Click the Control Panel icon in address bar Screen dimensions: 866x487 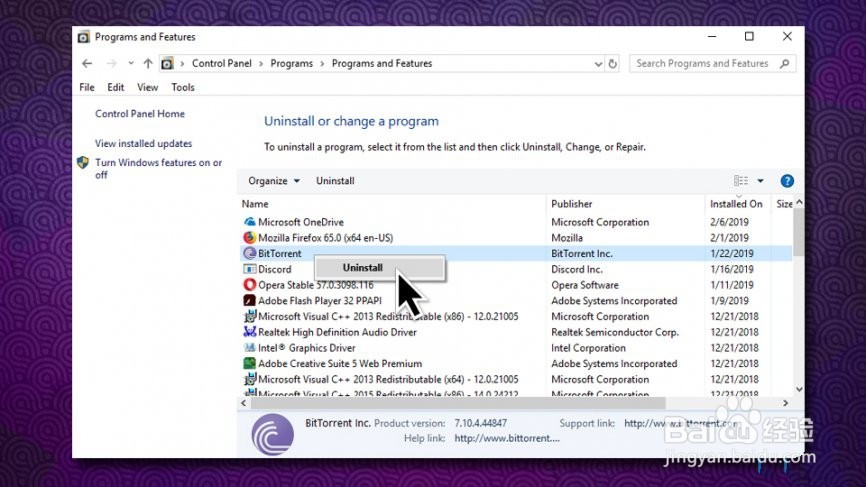167,63
